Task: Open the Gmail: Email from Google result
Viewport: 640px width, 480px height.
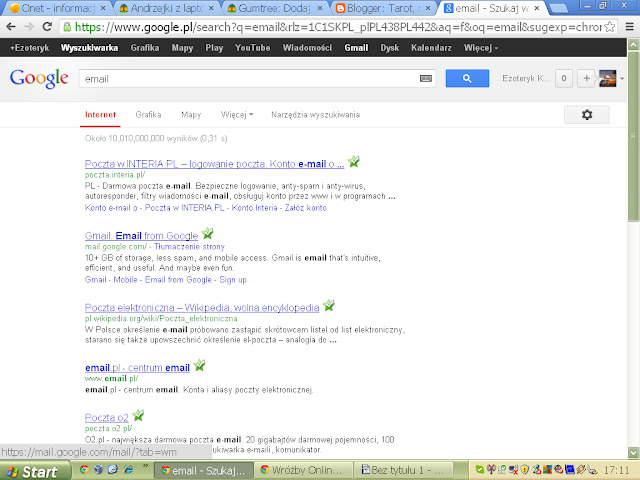Action: click(141, 236)
